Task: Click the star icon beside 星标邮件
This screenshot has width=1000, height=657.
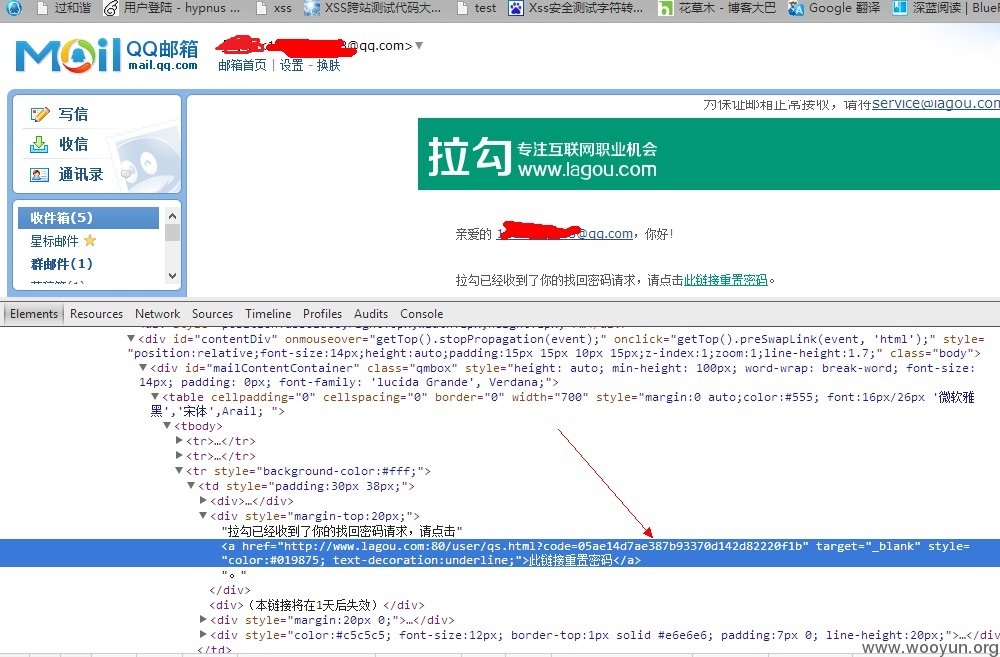Action: [90, 240]
